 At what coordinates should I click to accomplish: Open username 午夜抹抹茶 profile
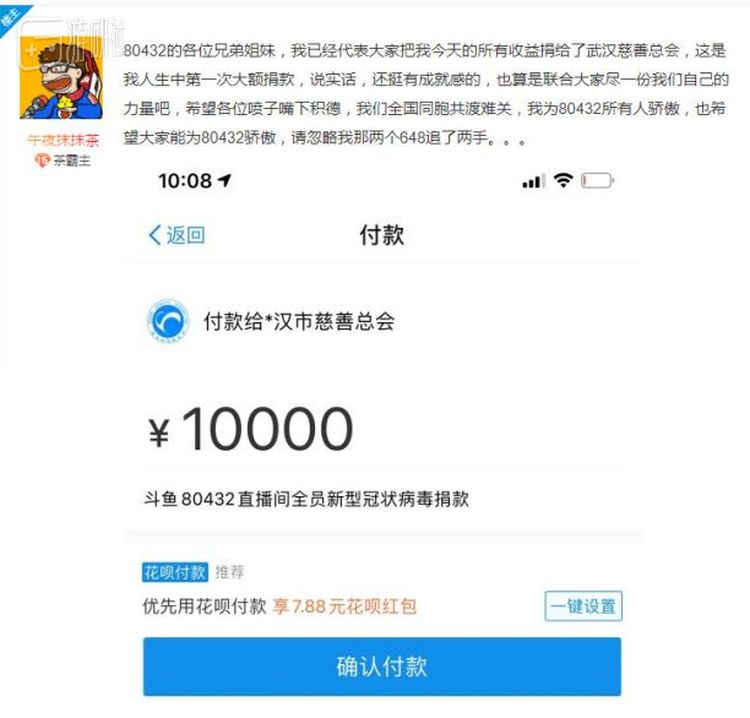63,140
